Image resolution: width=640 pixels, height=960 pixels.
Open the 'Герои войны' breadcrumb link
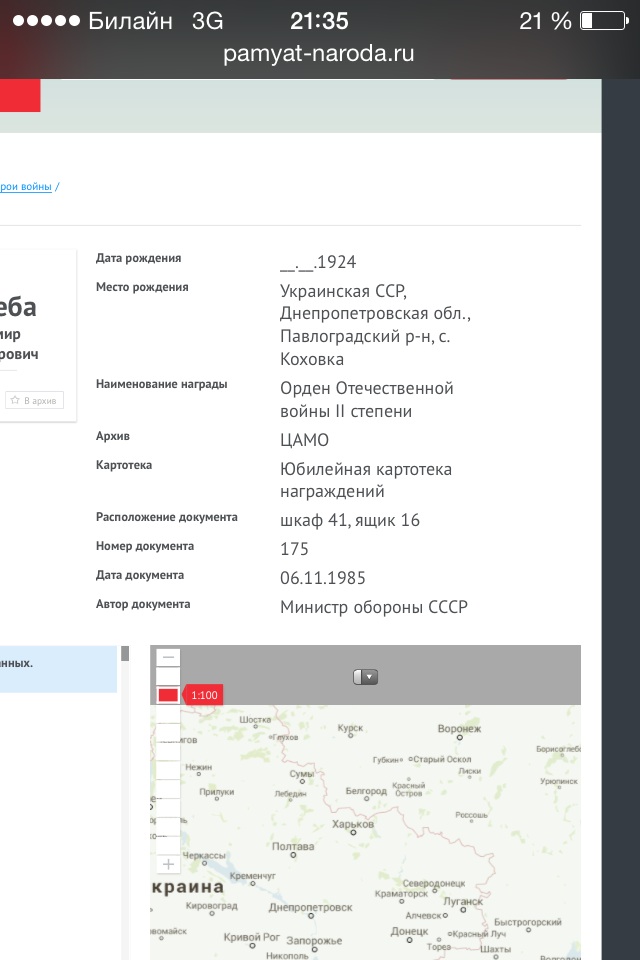tap(25, 186)
